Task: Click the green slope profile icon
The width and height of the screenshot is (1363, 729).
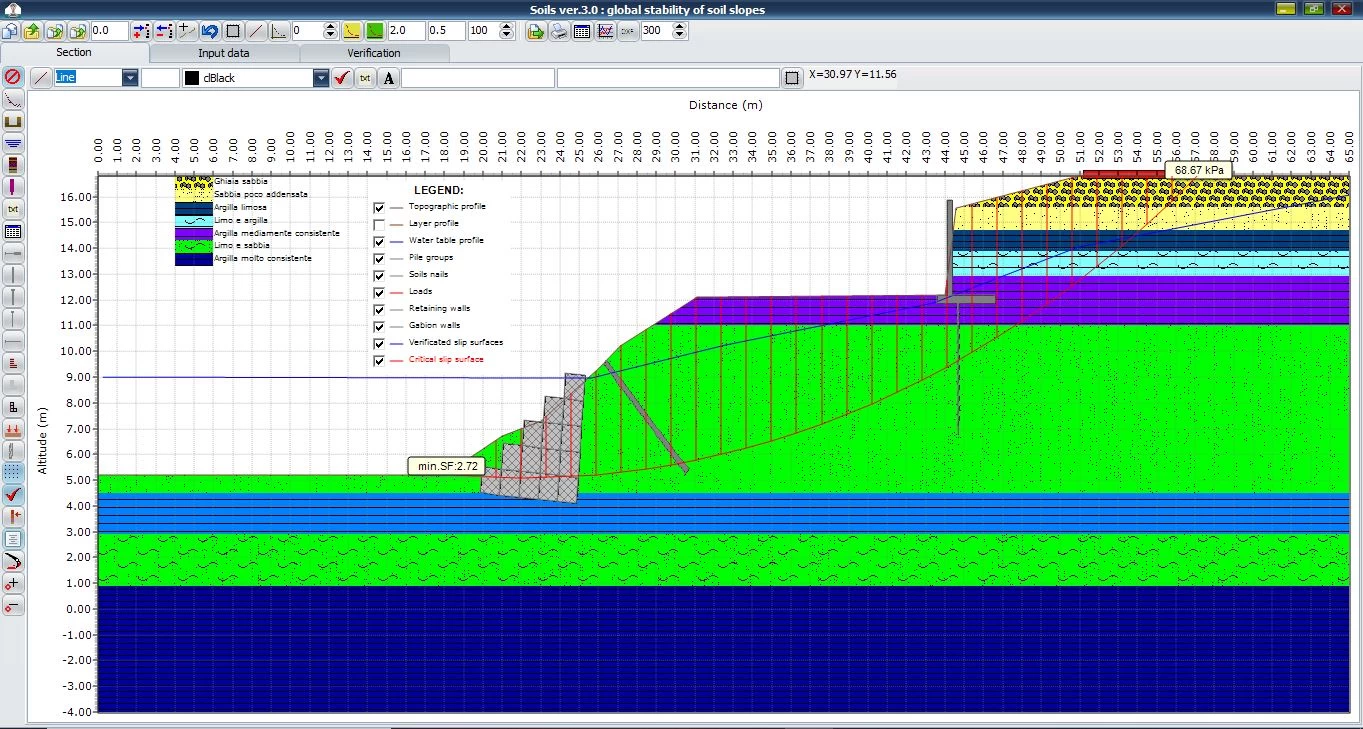Action: click(x=375, y=31)
